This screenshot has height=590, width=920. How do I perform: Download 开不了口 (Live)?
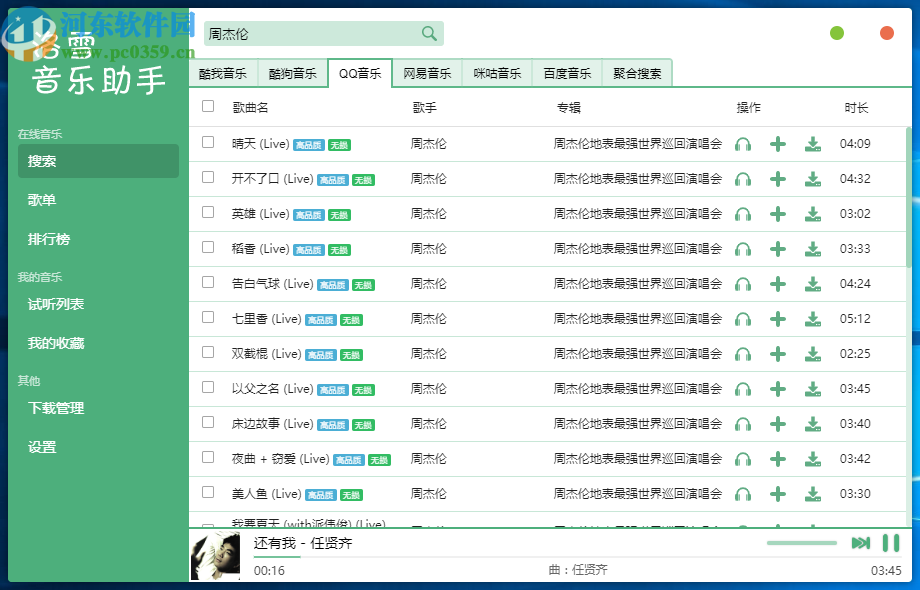pos(812,179)
